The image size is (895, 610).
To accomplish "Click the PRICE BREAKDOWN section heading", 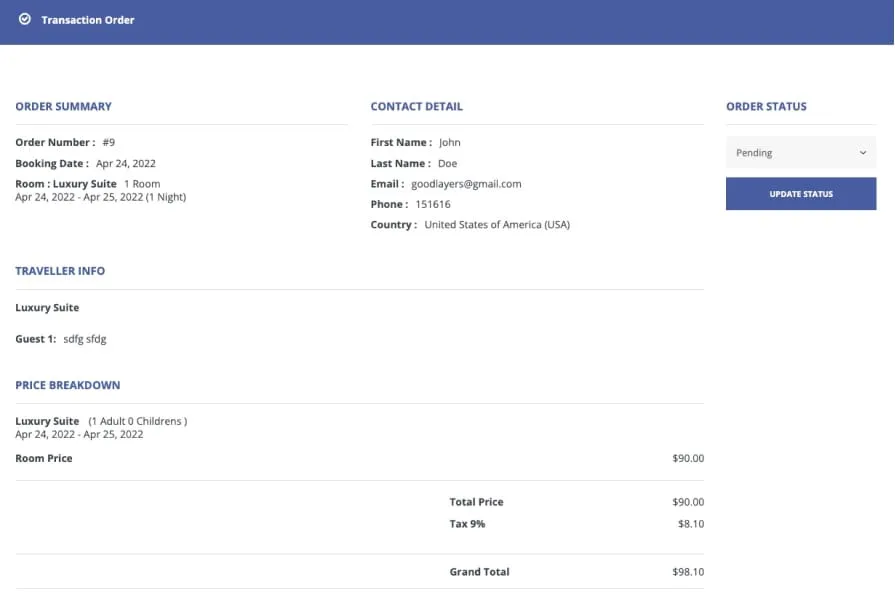I will [x=67, y=385].
